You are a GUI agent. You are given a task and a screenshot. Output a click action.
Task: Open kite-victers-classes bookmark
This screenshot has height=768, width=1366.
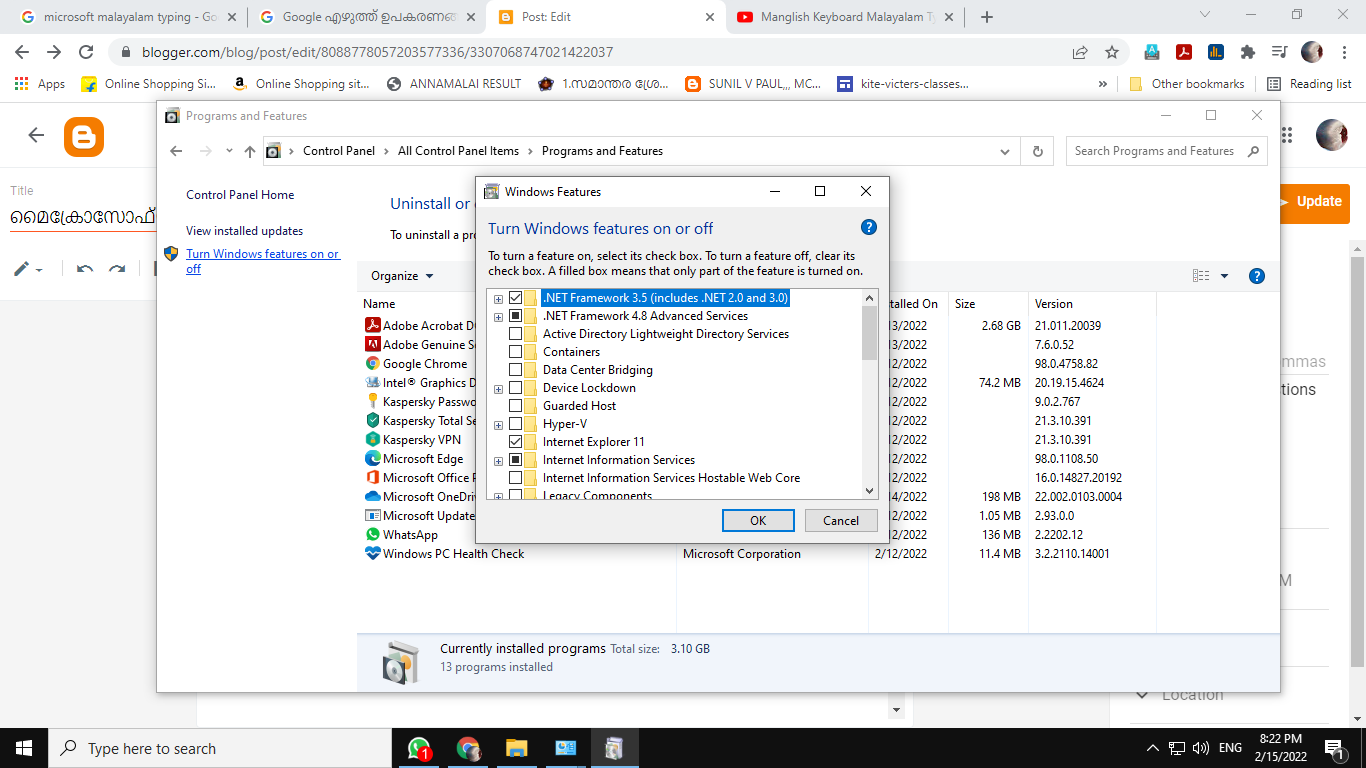(x=903, y=84)
